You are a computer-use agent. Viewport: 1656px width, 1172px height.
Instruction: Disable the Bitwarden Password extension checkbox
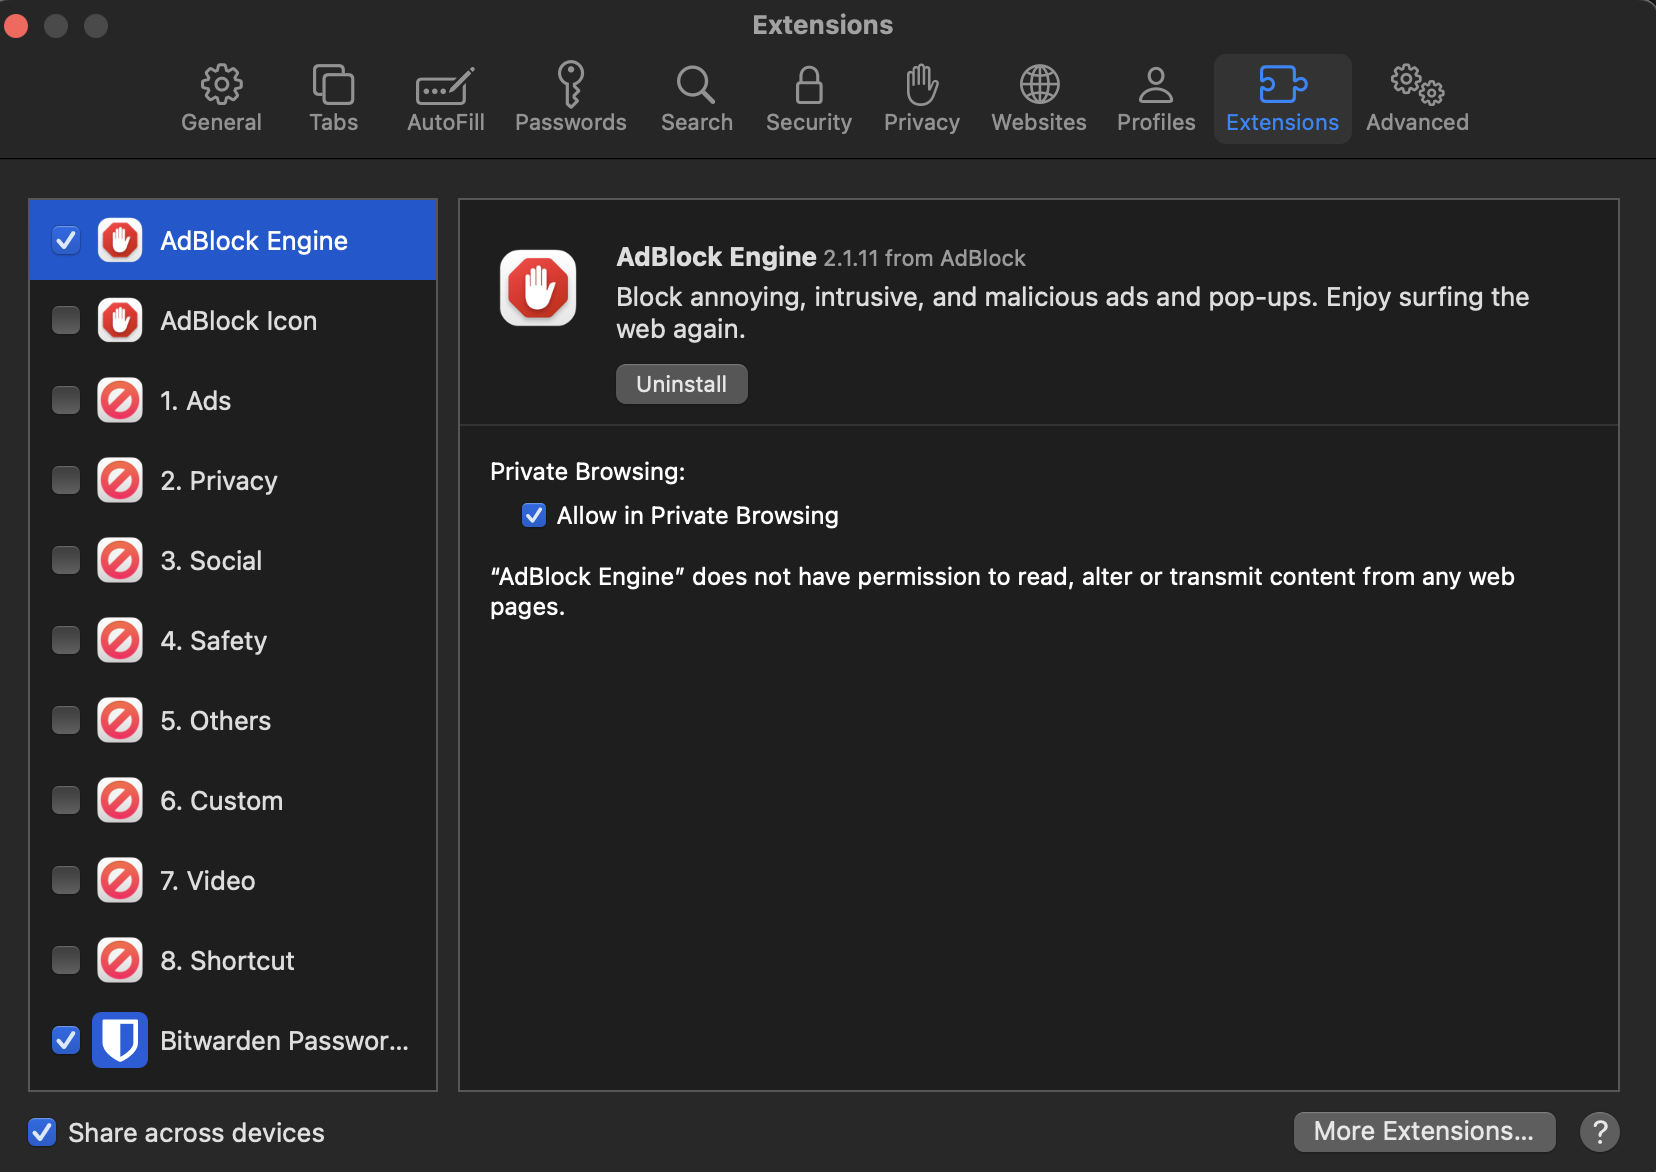66,1040
